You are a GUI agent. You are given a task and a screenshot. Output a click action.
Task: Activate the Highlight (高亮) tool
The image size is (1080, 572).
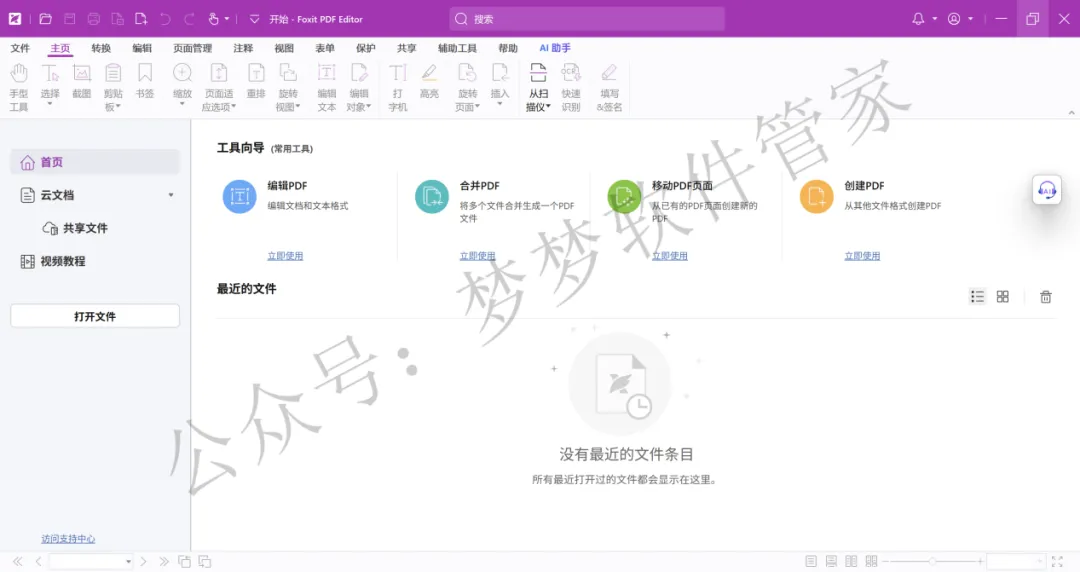click(429, 81)
